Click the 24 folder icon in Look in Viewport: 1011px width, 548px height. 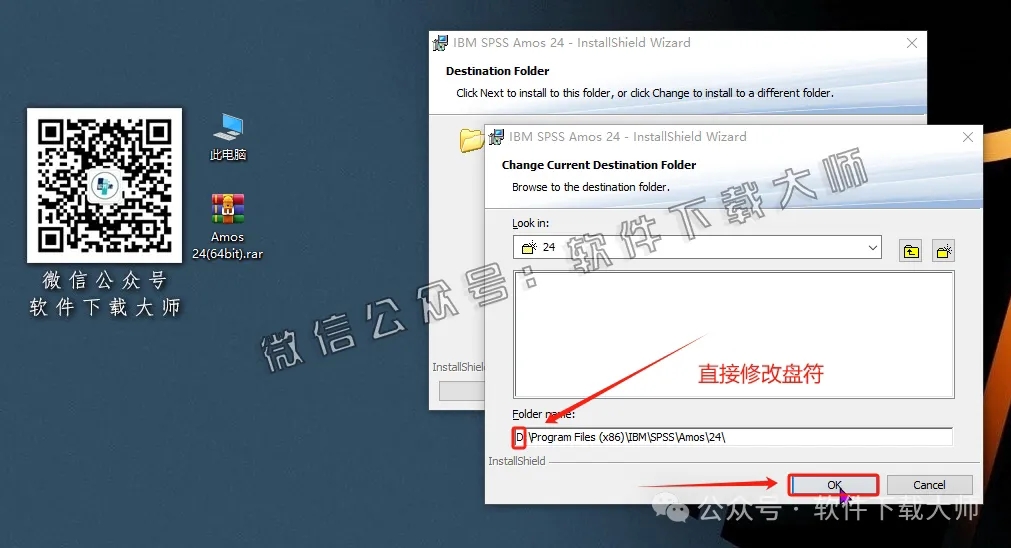tap(529, 248)
